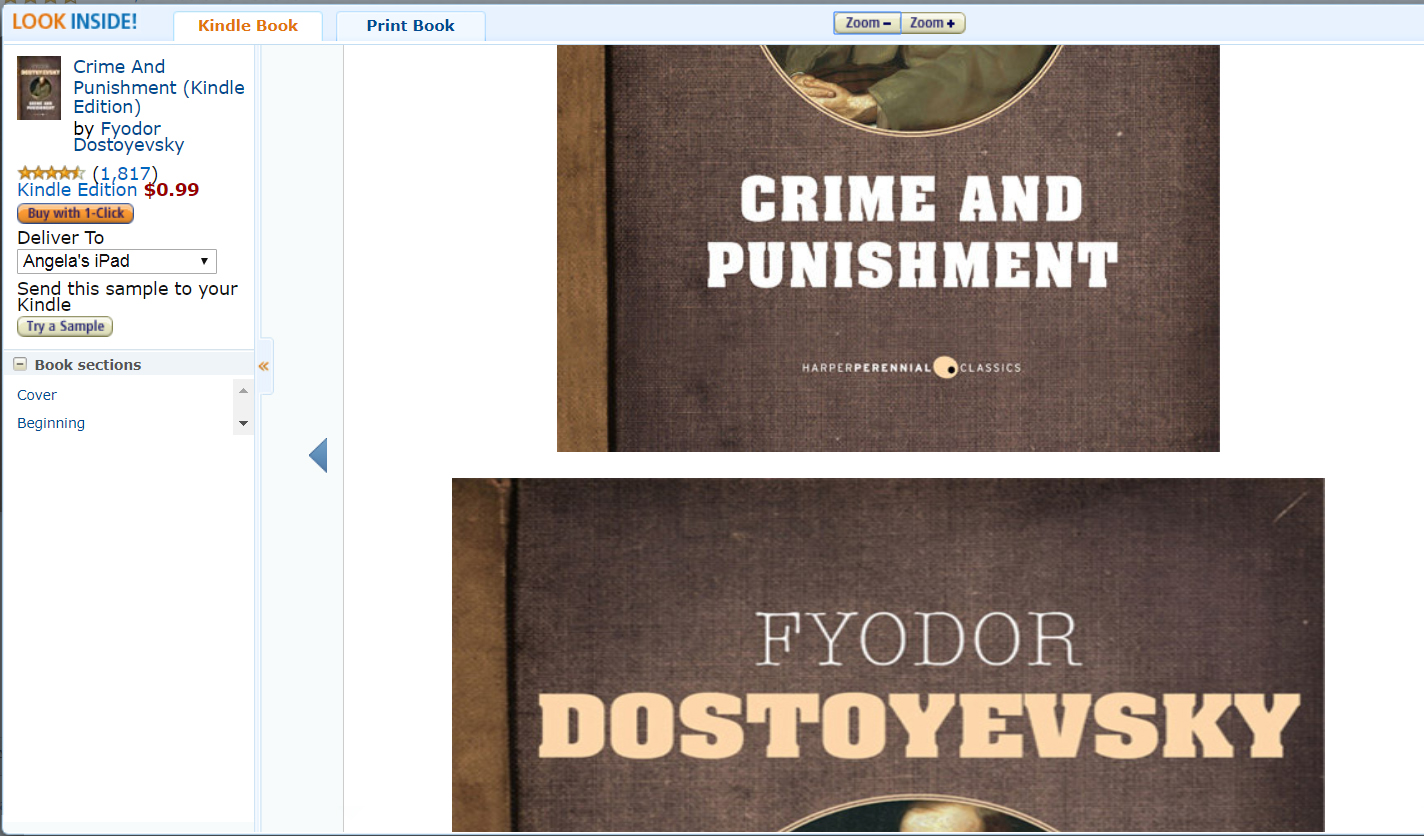Switch to the Kindle Book tab
1424x836 pixels.
coord(248,26)
